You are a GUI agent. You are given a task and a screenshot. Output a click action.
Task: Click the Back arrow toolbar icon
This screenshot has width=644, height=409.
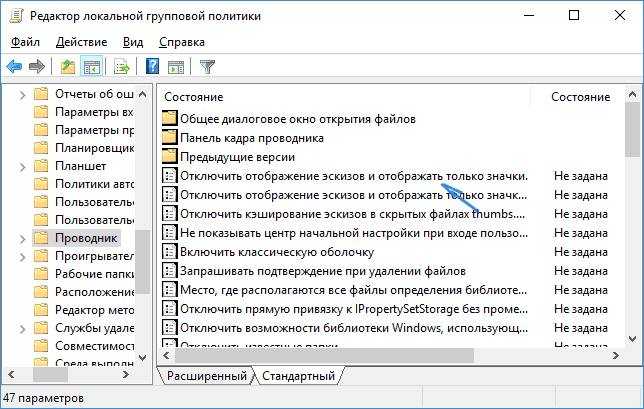pyautogui.click(x=14, y=67)
